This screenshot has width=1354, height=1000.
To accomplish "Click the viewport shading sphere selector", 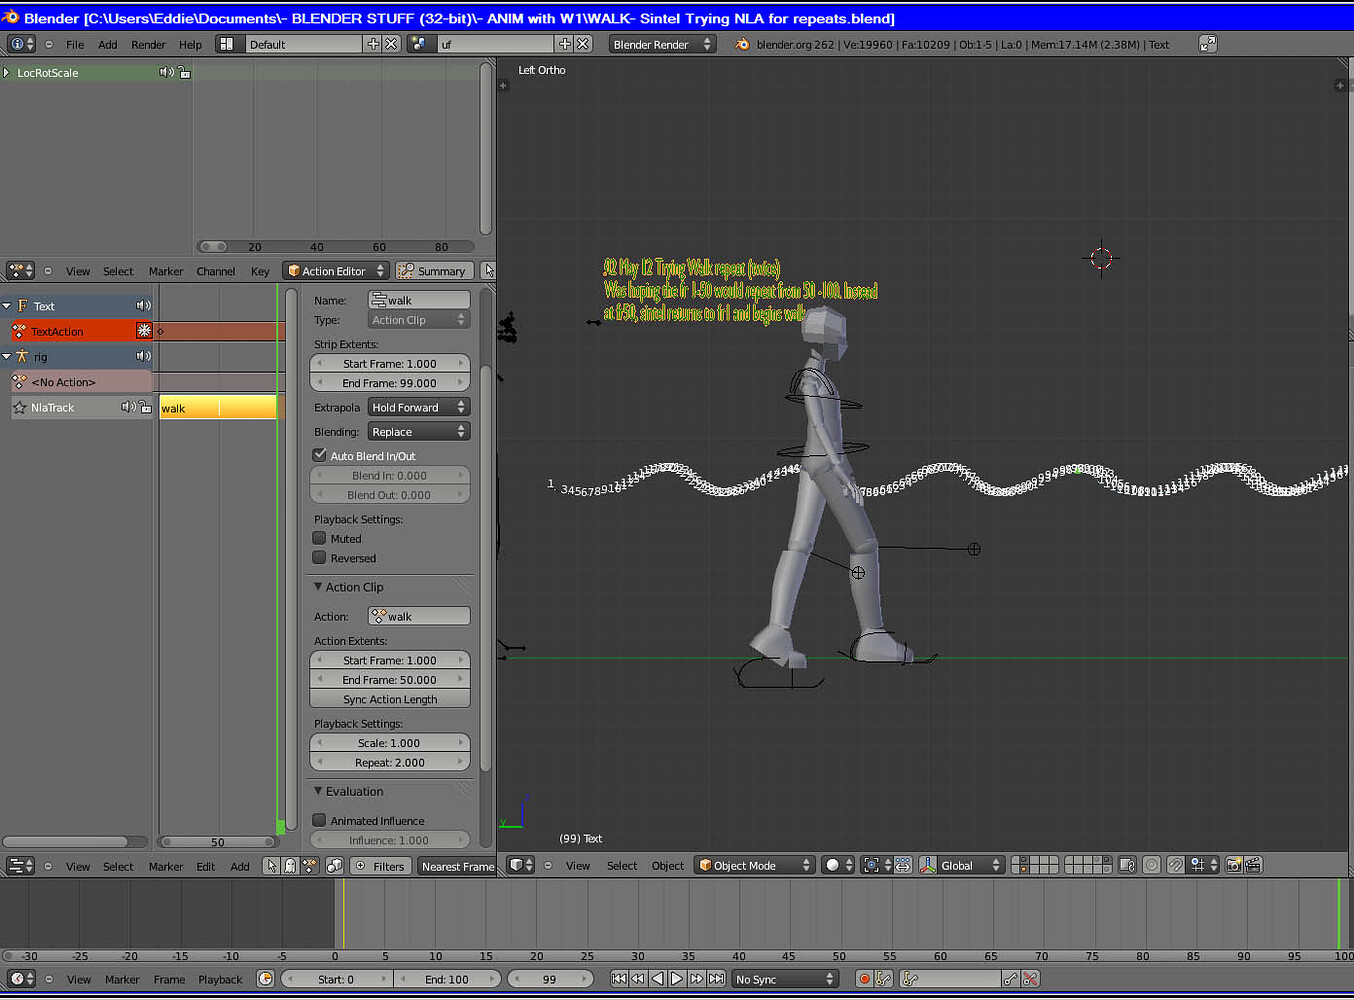I will 838,865.
